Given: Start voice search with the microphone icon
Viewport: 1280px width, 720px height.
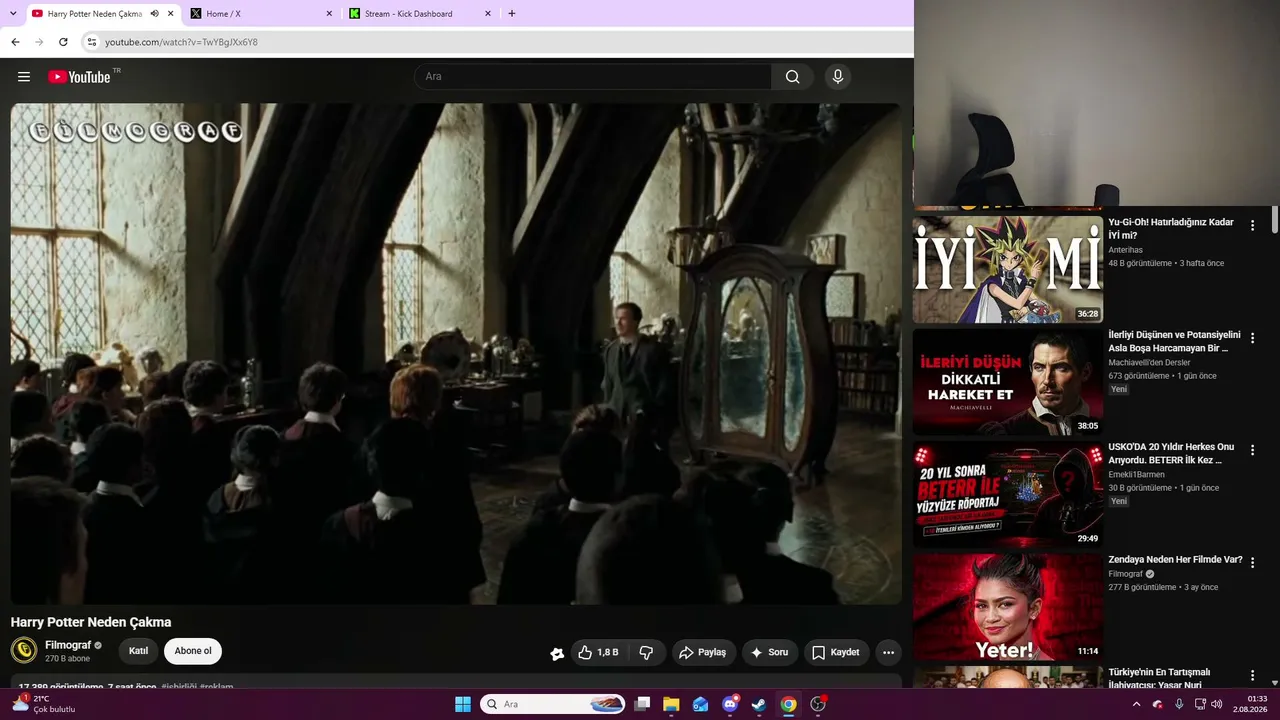Looking at the screenshot, I should click(838, 77).
